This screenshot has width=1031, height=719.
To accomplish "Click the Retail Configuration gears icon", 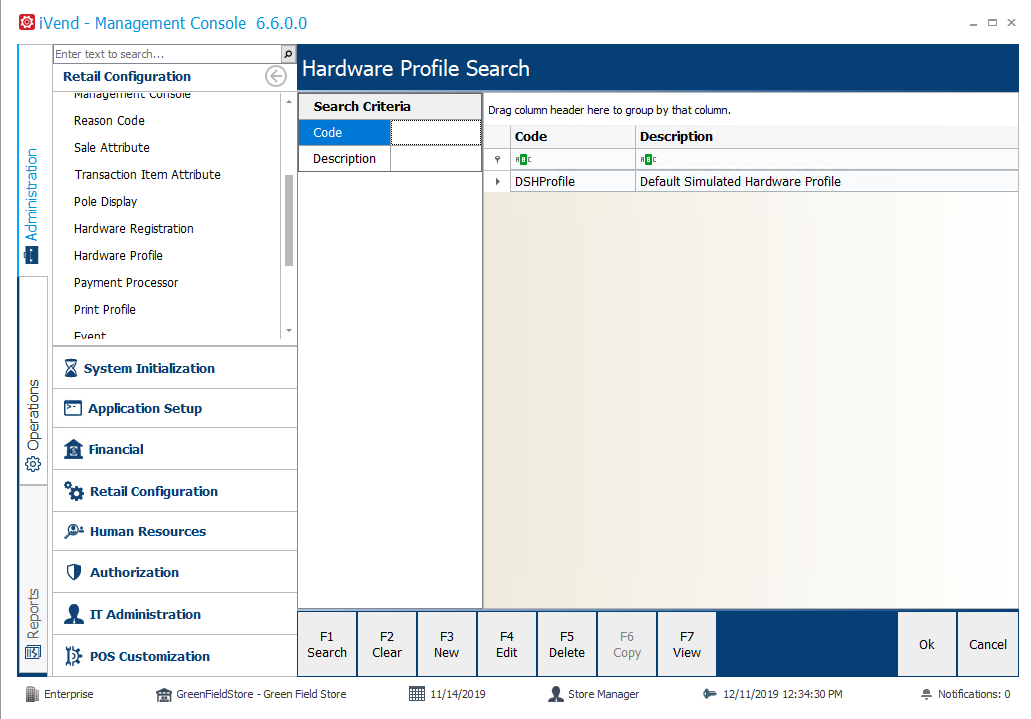I will click(74, 491).
